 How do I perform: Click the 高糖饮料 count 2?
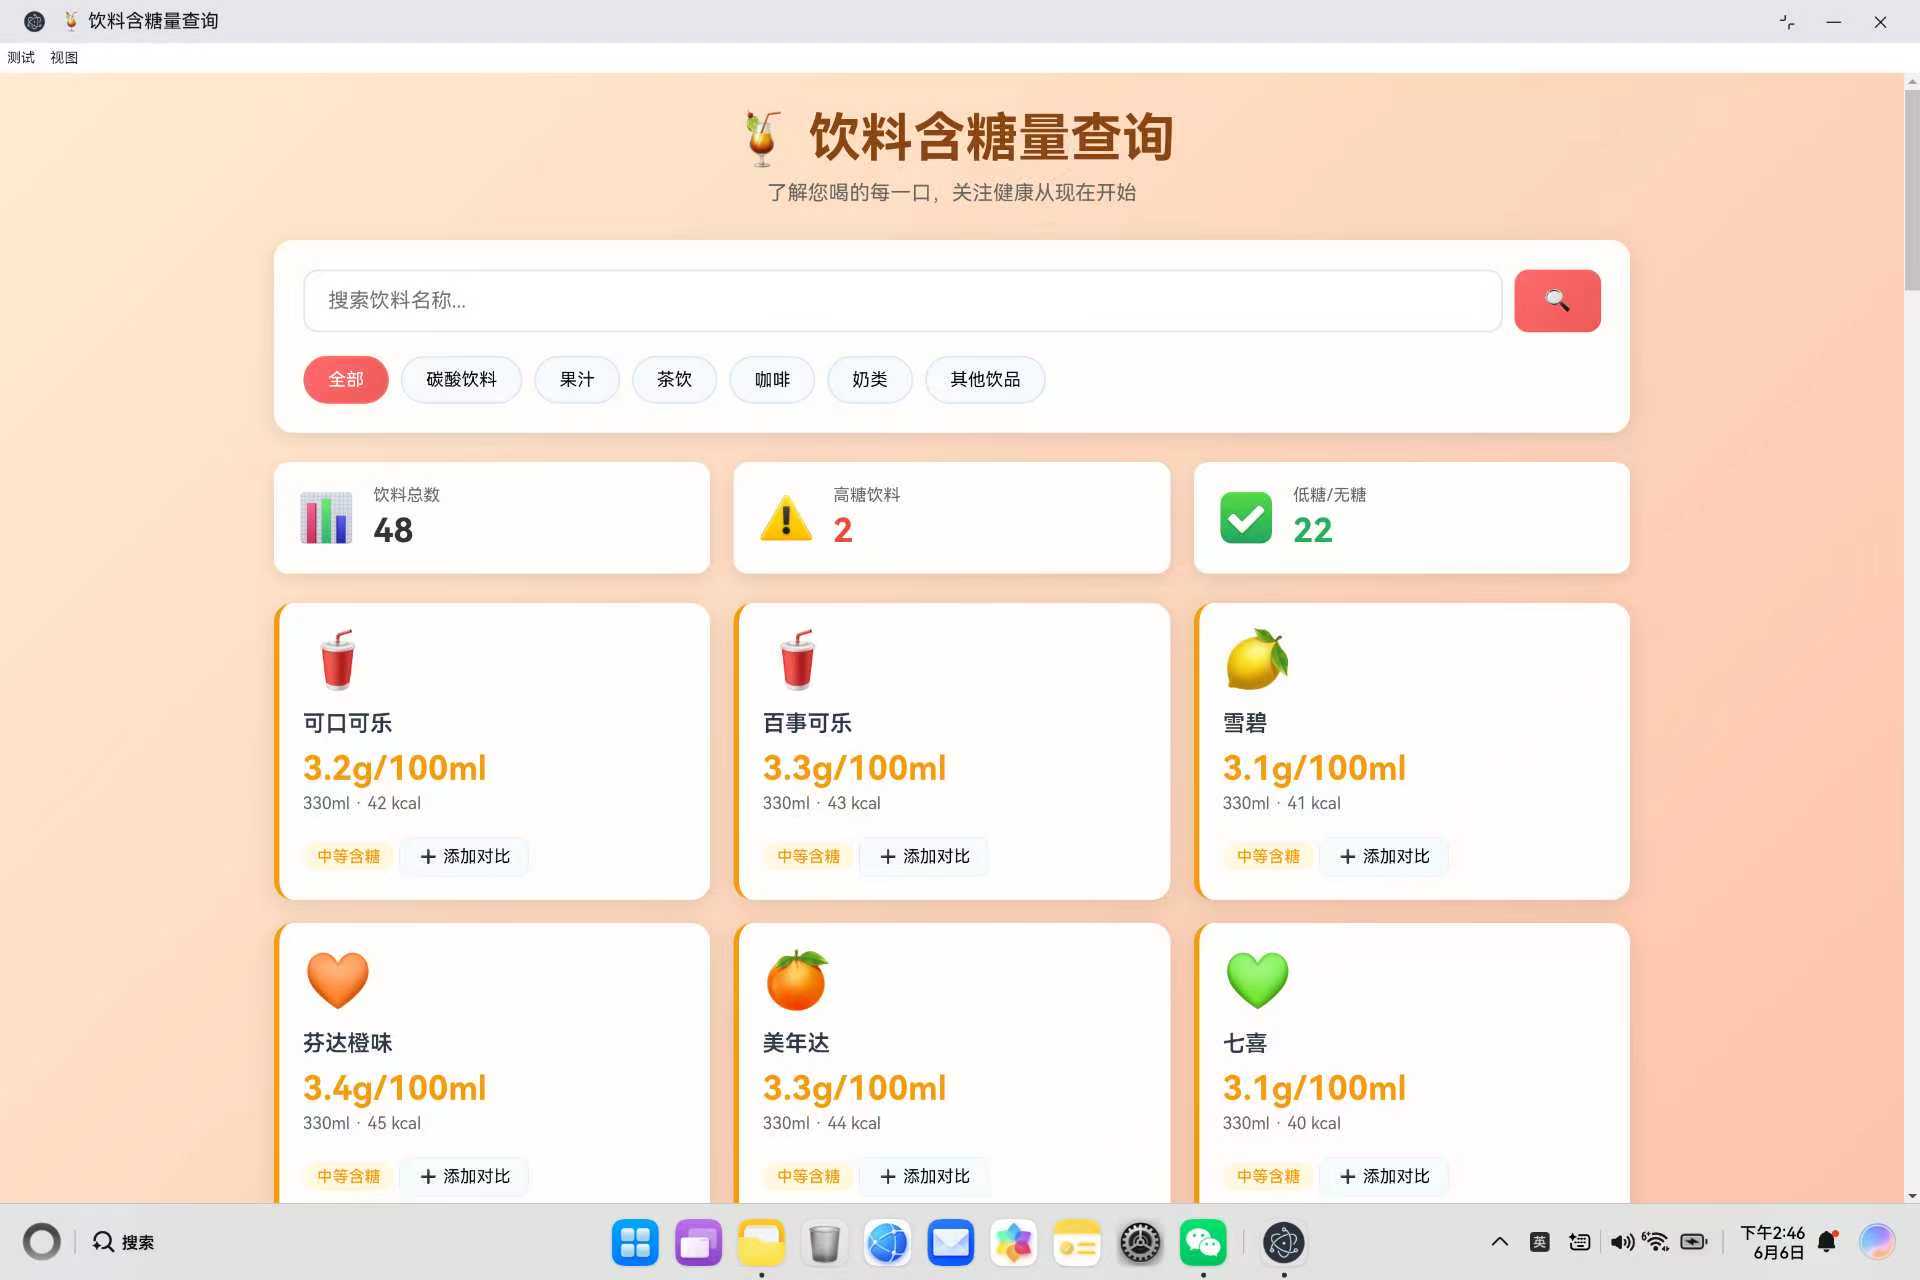tap(843, 530)
